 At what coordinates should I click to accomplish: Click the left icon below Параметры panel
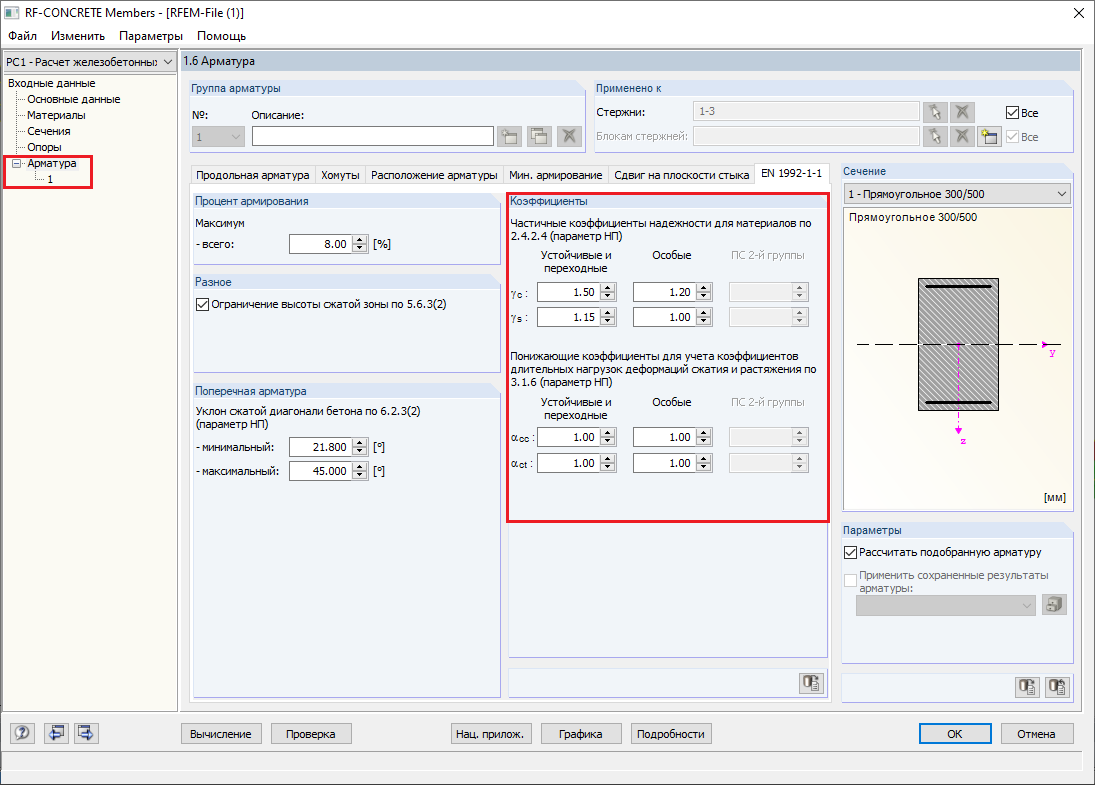tap(1027, 687)
